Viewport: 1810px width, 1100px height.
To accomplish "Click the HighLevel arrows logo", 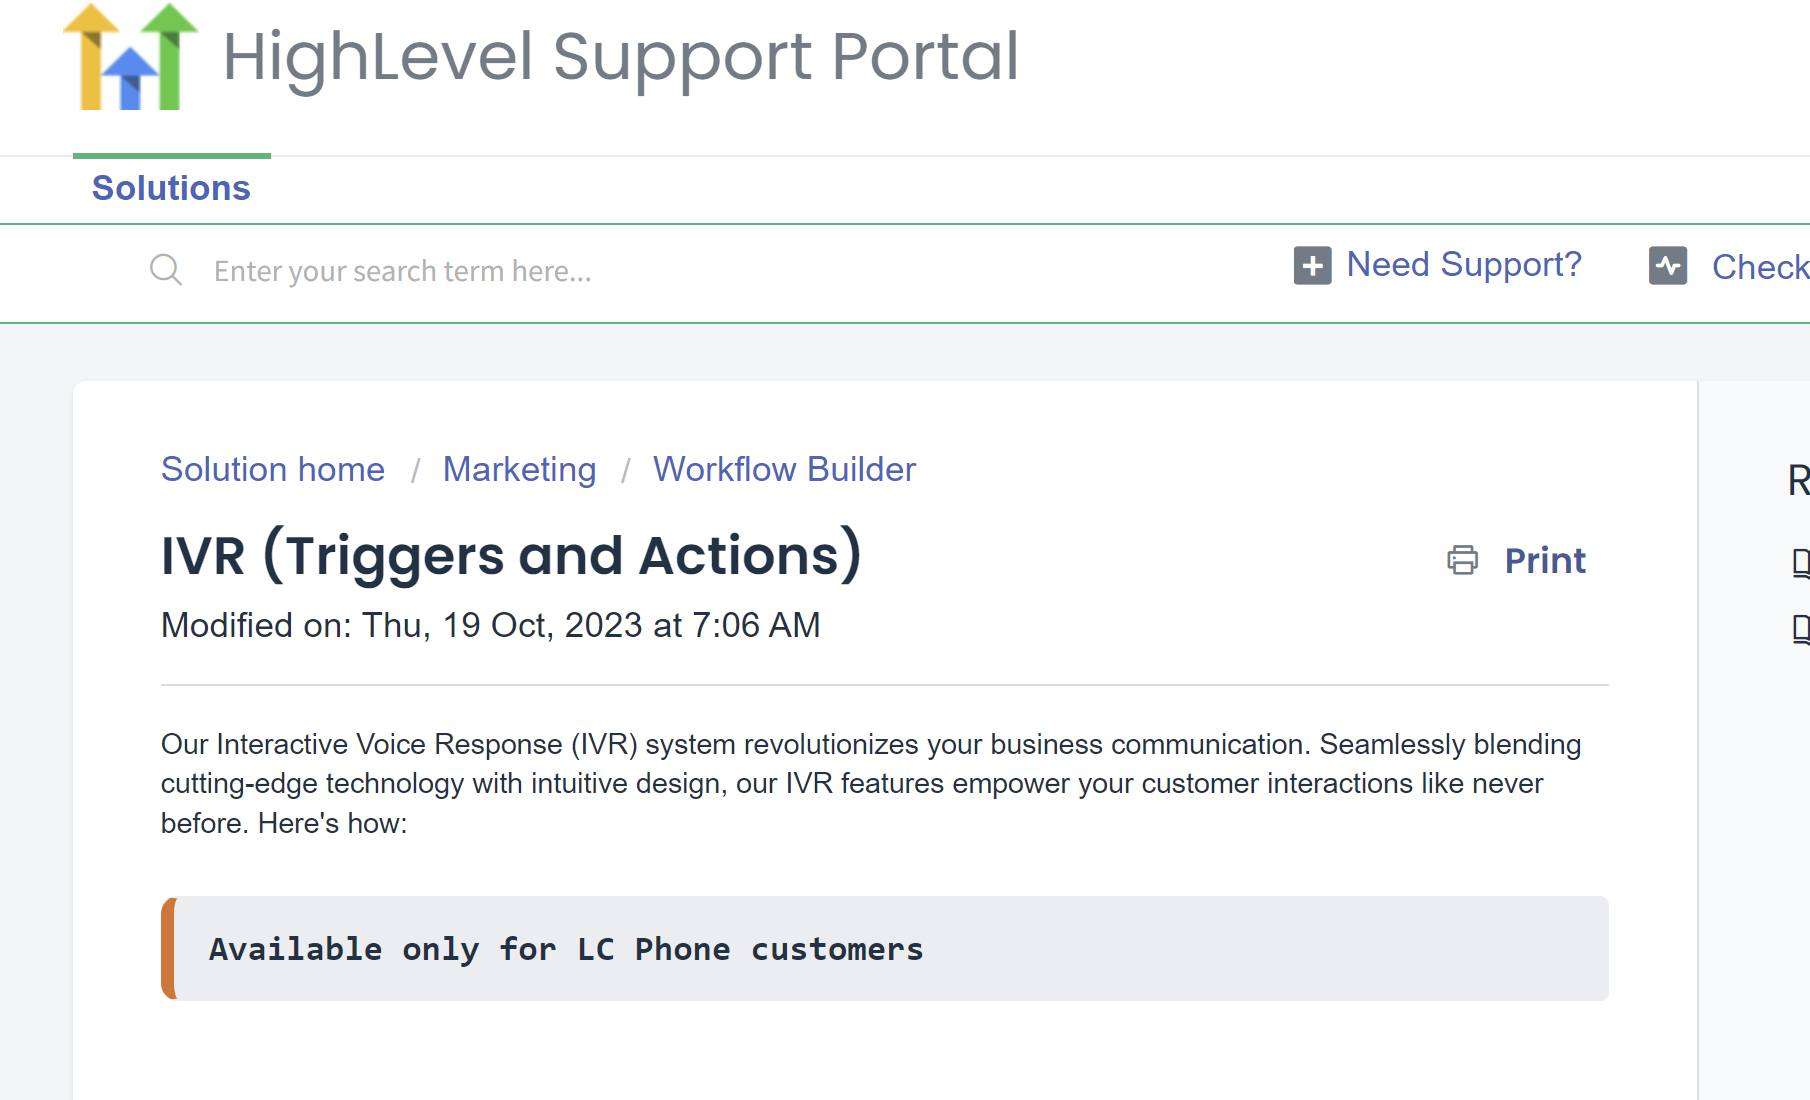I will [130, 57].
